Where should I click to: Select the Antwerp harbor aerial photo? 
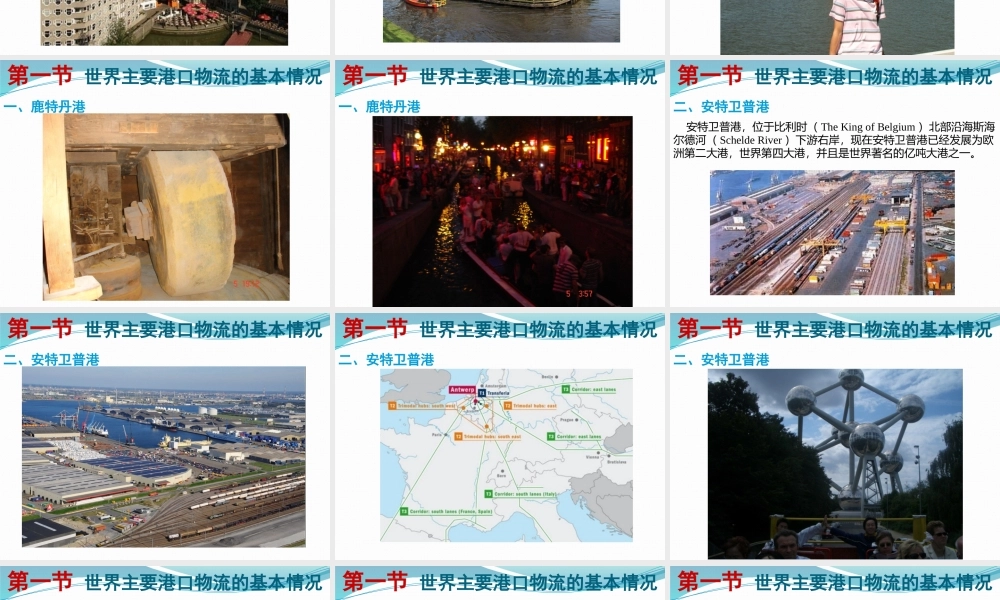point(164,457)
